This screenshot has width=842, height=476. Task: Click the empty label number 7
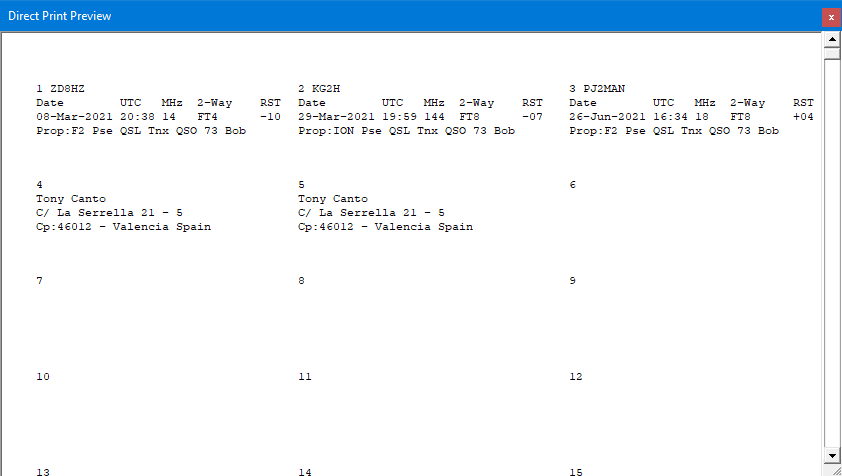[x=40, y=281]
